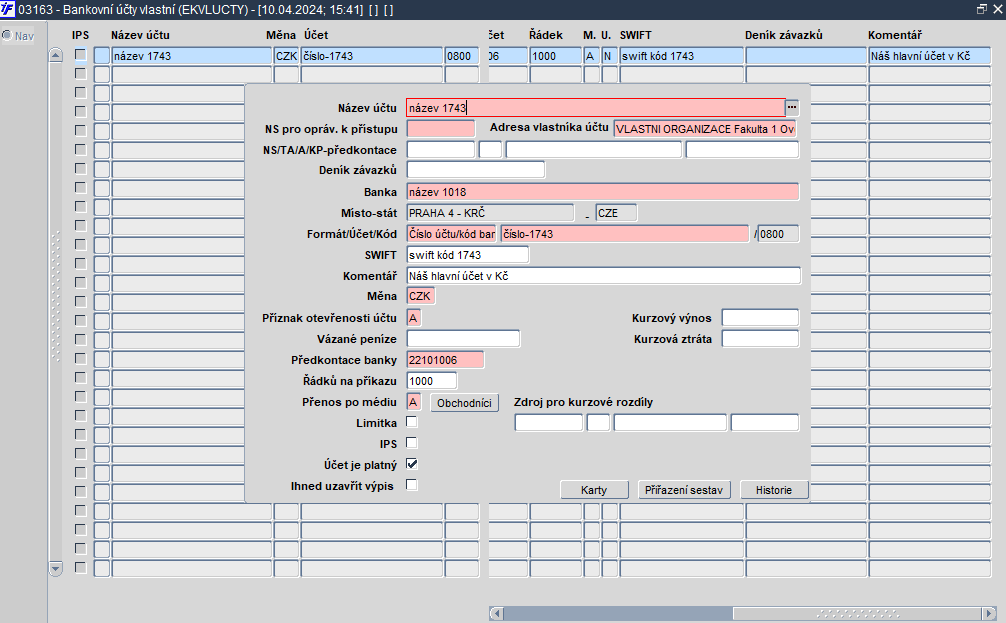Screen dimensions: 1006x623
Task: Restore the inner window size
Action: coord(981,9)
